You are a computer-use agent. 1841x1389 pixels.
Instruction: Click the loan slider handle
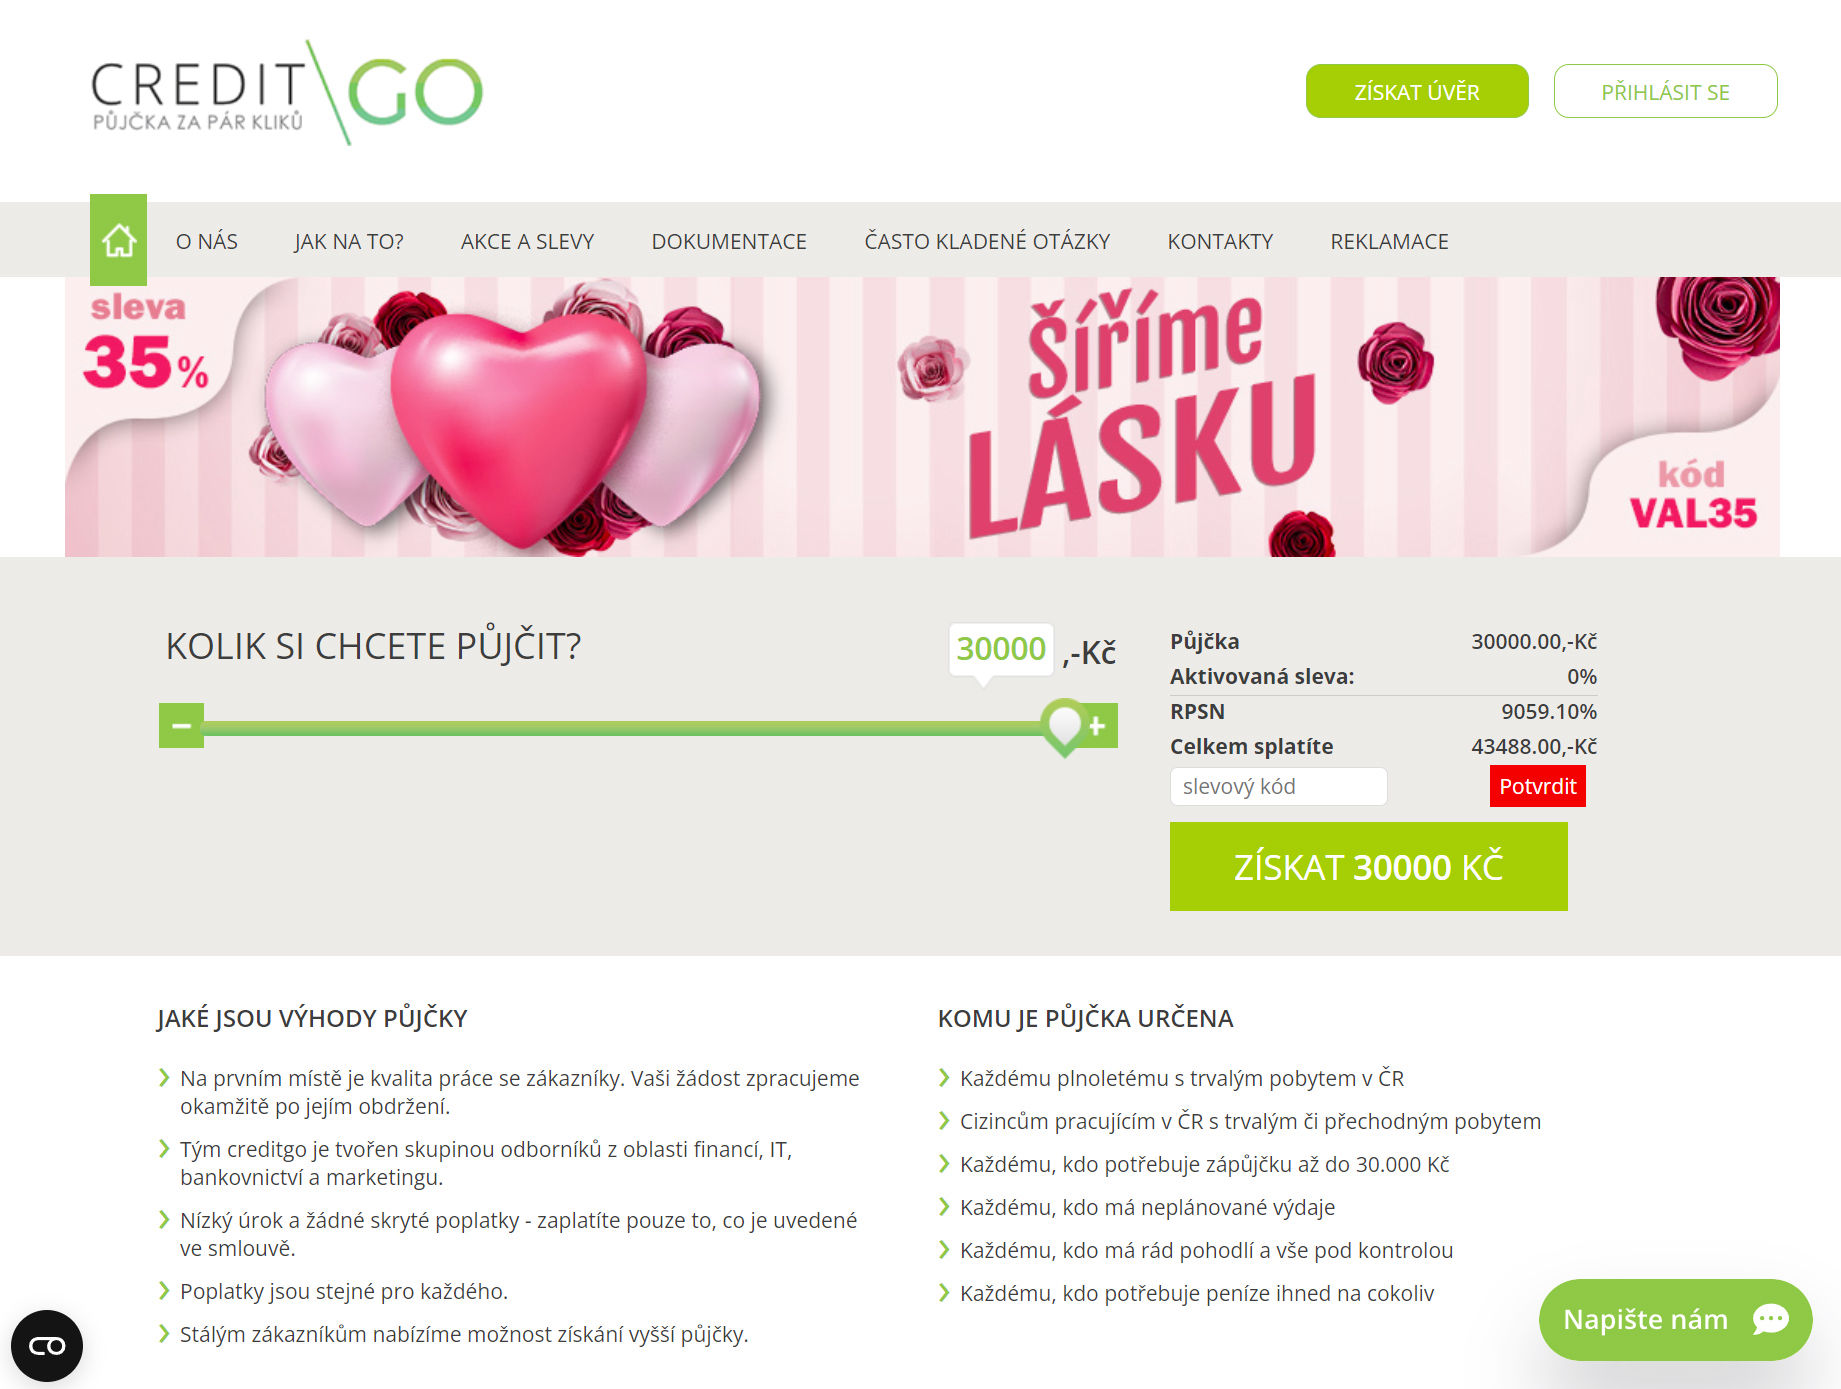point(1064,726)
